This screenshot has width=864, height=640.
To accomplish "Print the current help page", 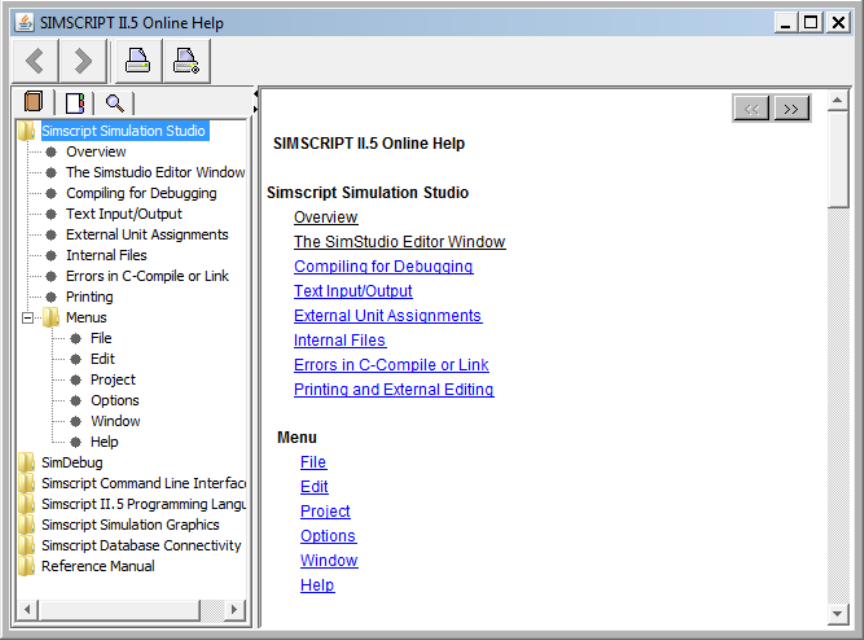I will pos(138,61).
